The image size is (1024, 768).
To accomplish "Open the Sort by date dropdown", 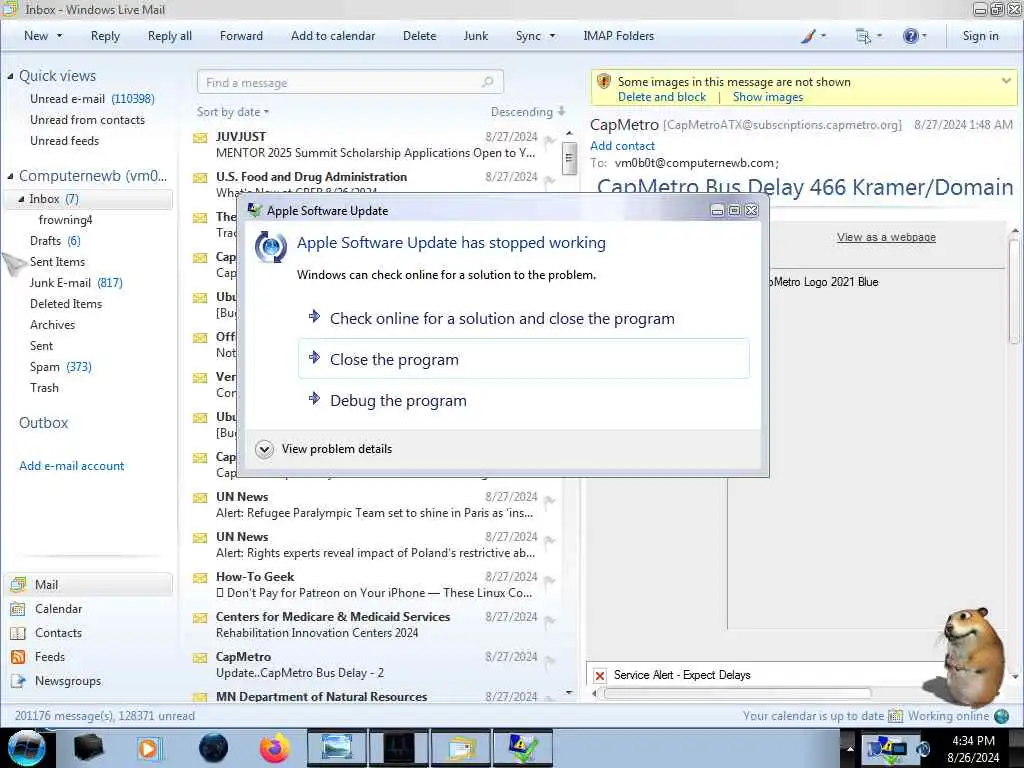I will [232, 112].
